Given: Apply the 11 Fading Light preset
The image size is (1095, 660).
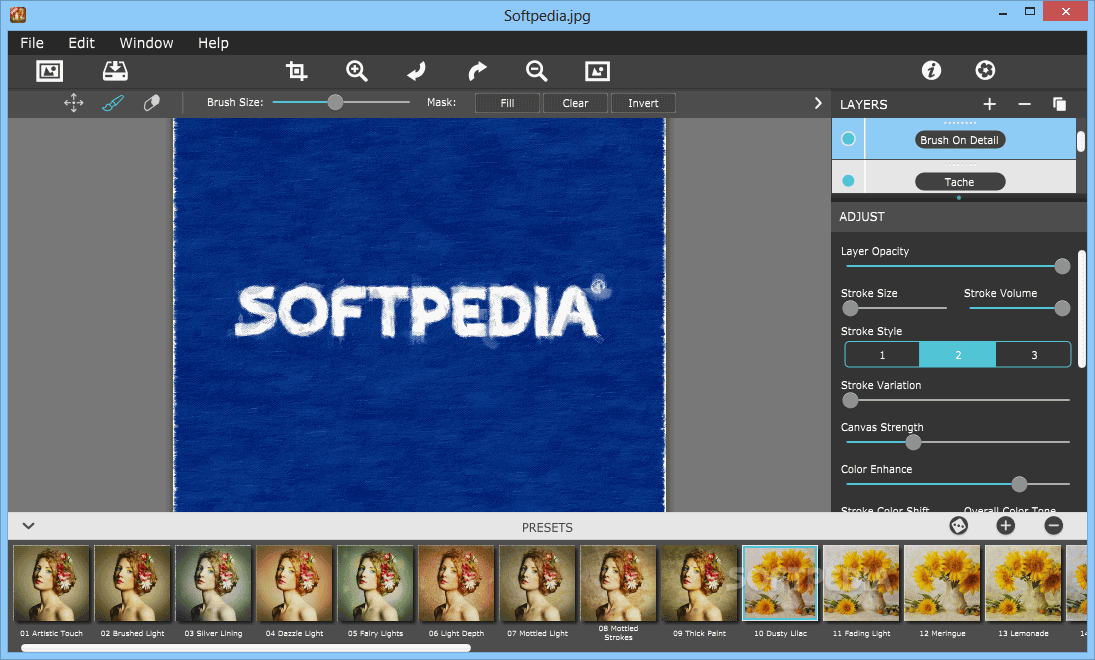Looking at the screenshot, I should point(862,584).
